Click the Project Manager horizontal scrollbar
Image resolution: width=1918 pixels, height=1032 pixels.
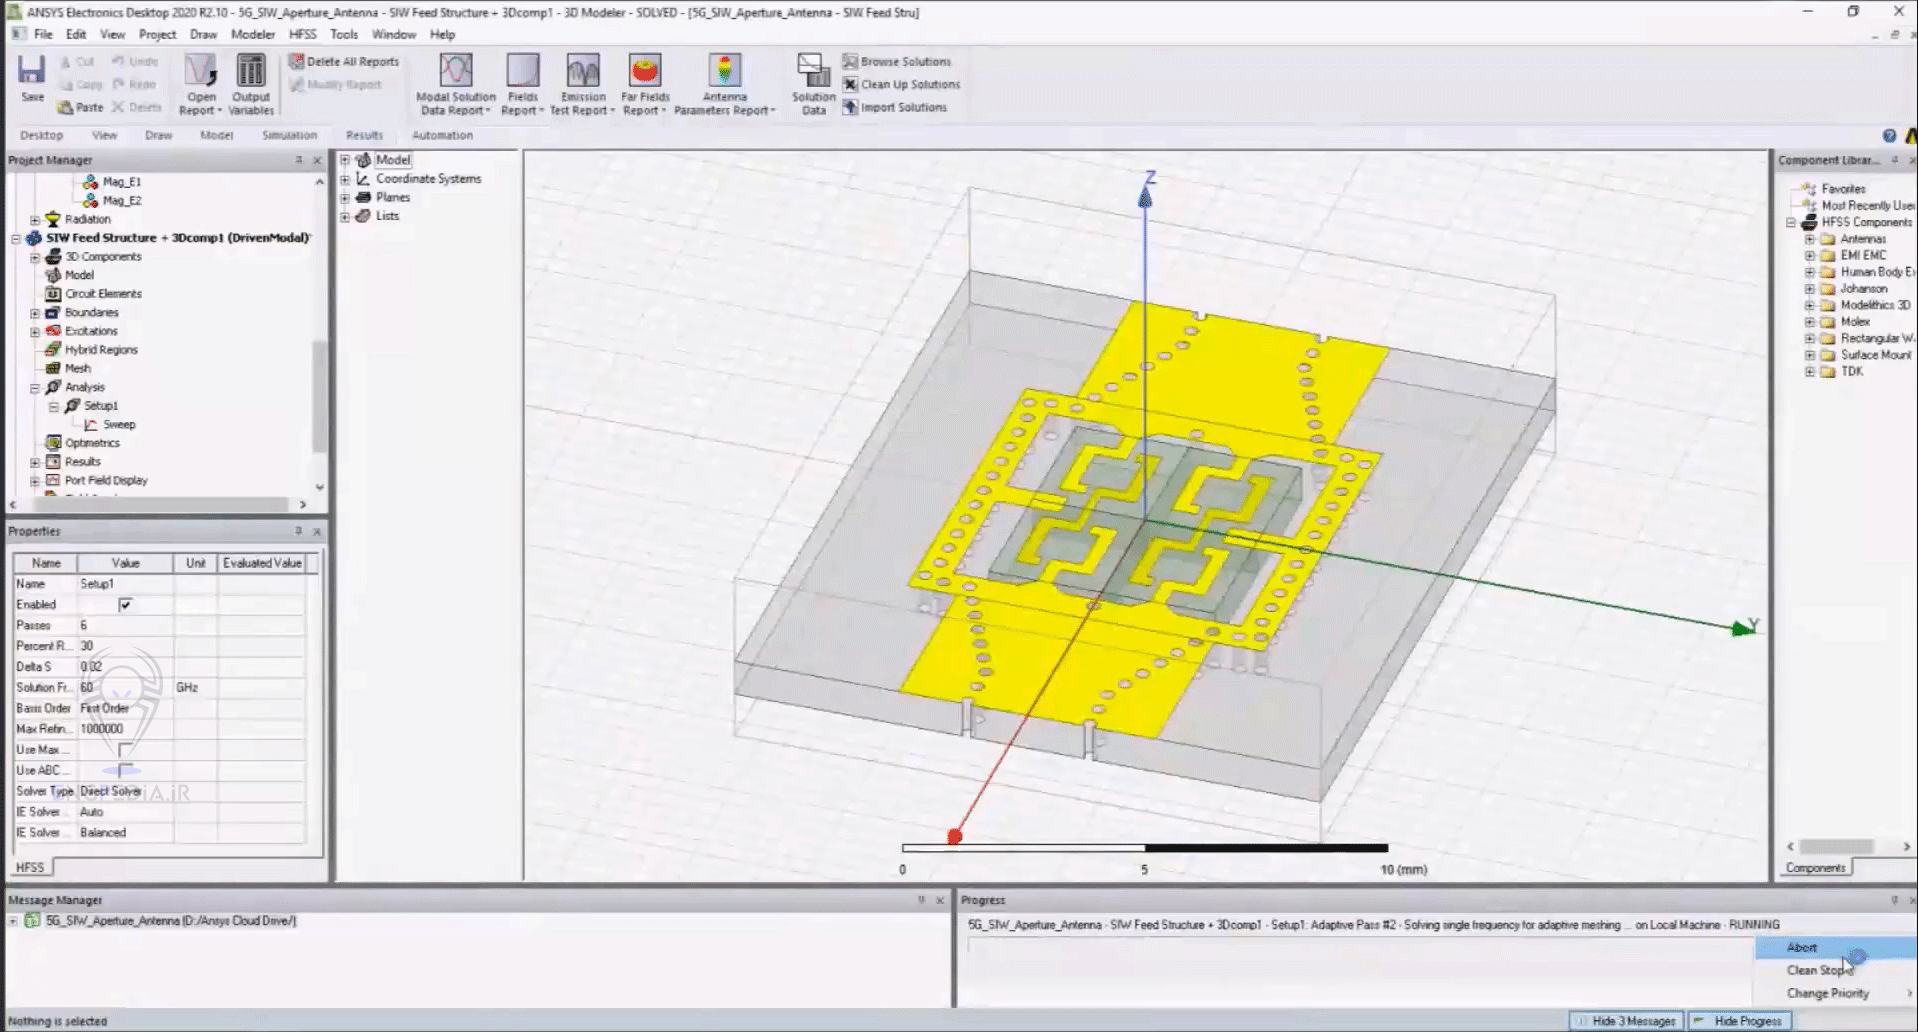[x=160, y=504]
